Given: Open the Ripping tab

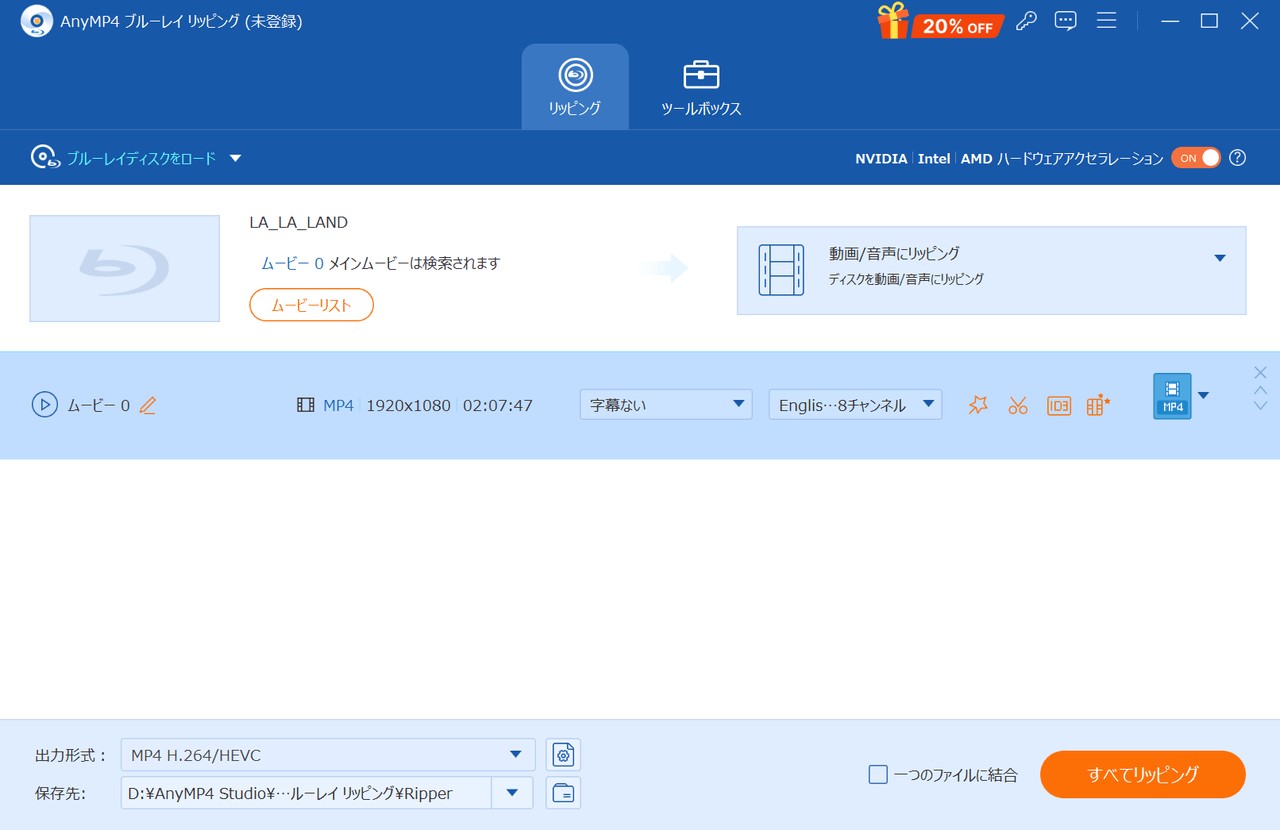Looking at the screenshot, I should (x=575, y=87).
